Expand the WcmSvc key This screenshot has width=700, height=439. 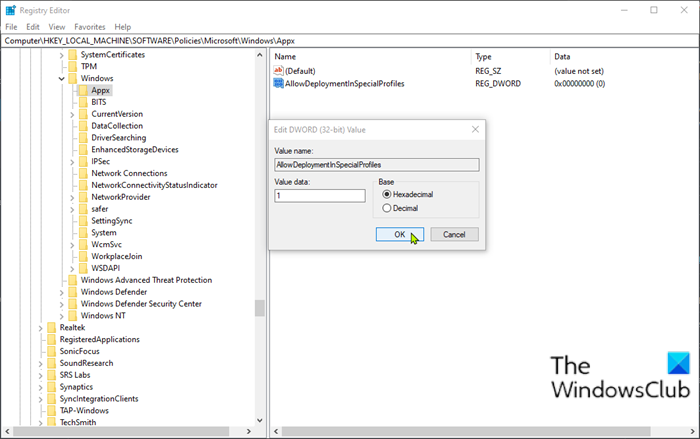coord(72,245)
